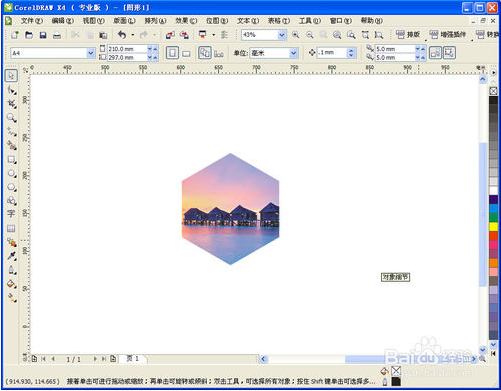The image size is (501, 391).
Task: Click the 排版 toolbar button
Action: 408,34
